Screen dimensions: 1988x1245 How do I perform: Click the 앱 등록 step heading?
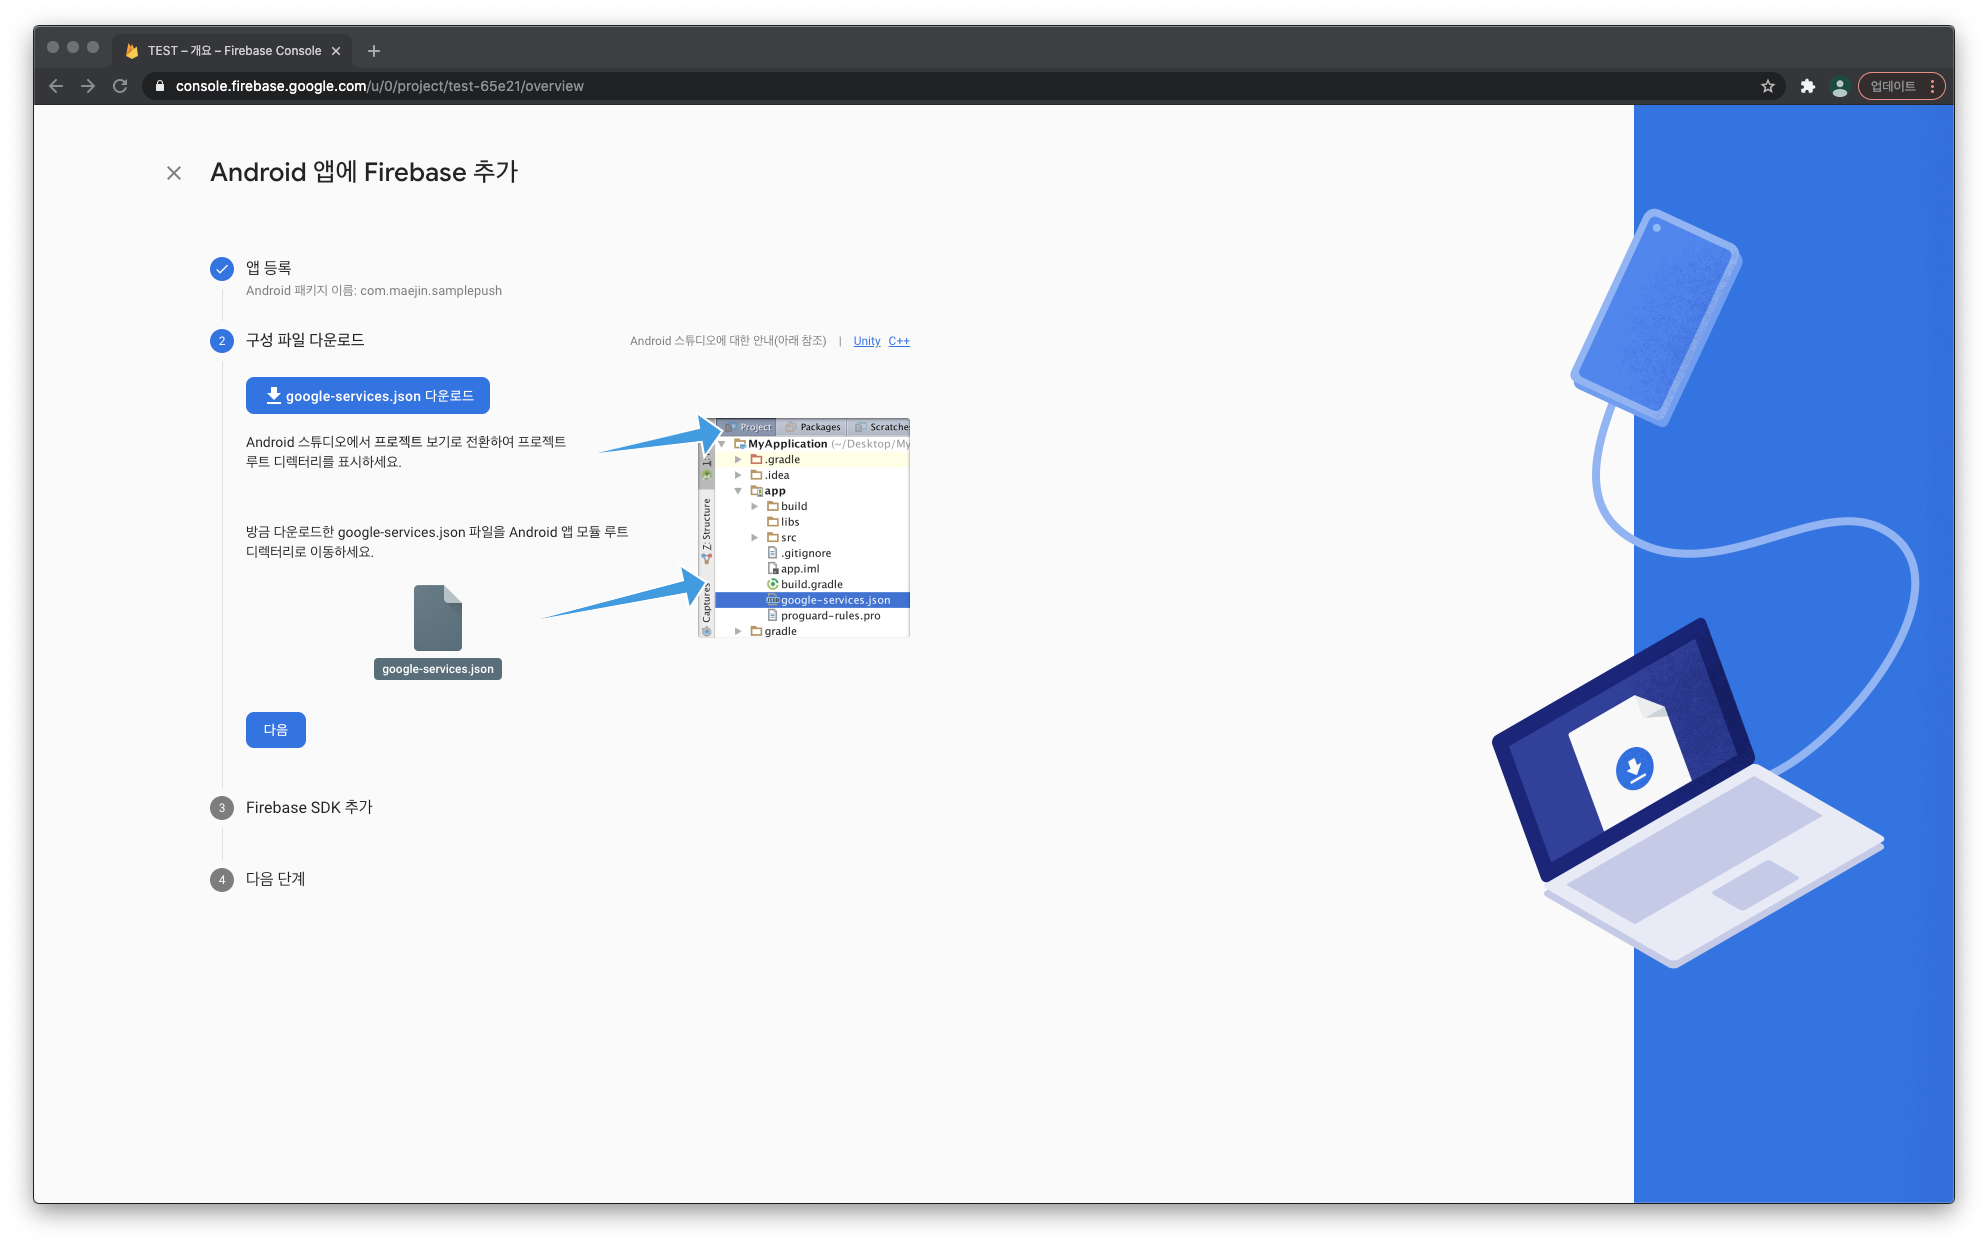269,268
